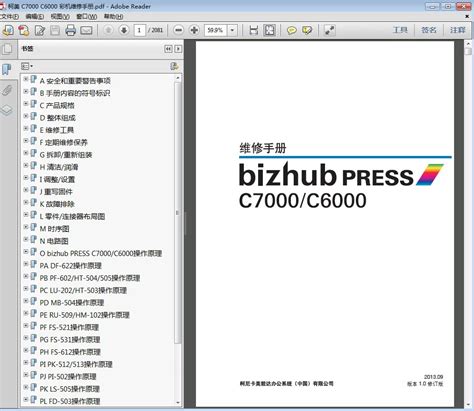Toggle the bookmarks panel icon

pyautogui.click(x=7, y=69)
